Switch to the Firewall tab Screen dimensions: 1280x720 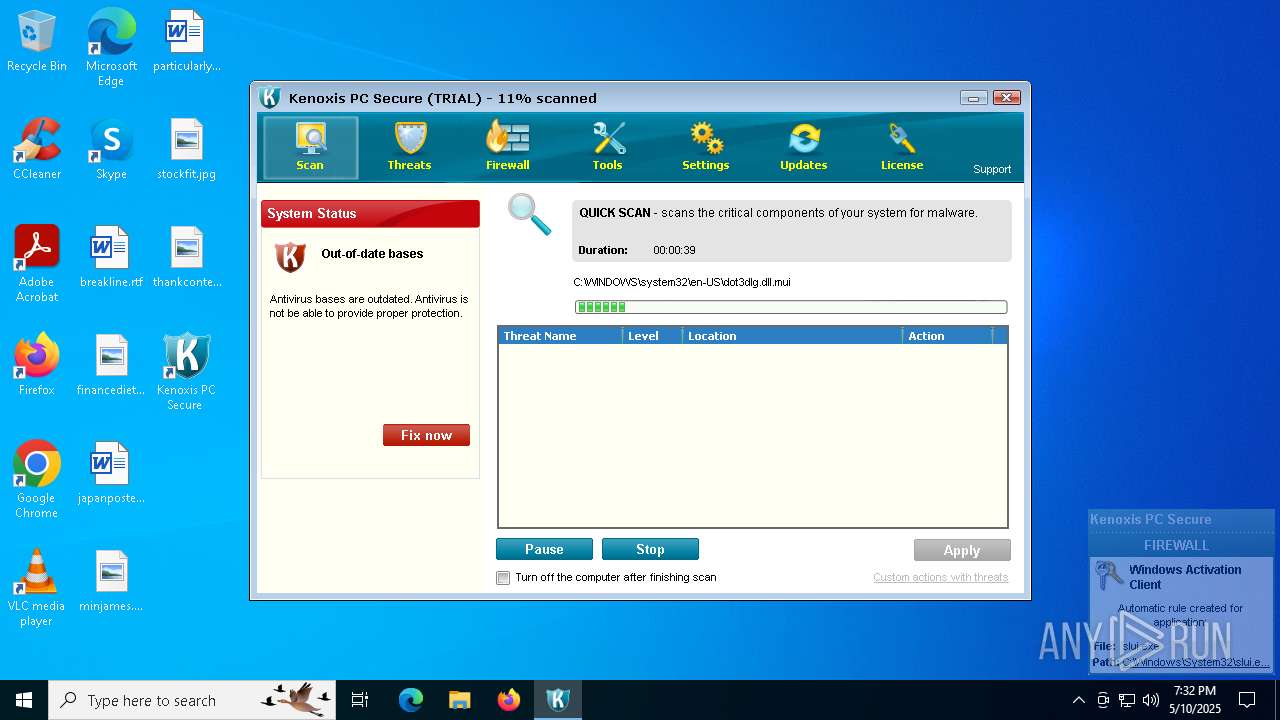[508, 148]
